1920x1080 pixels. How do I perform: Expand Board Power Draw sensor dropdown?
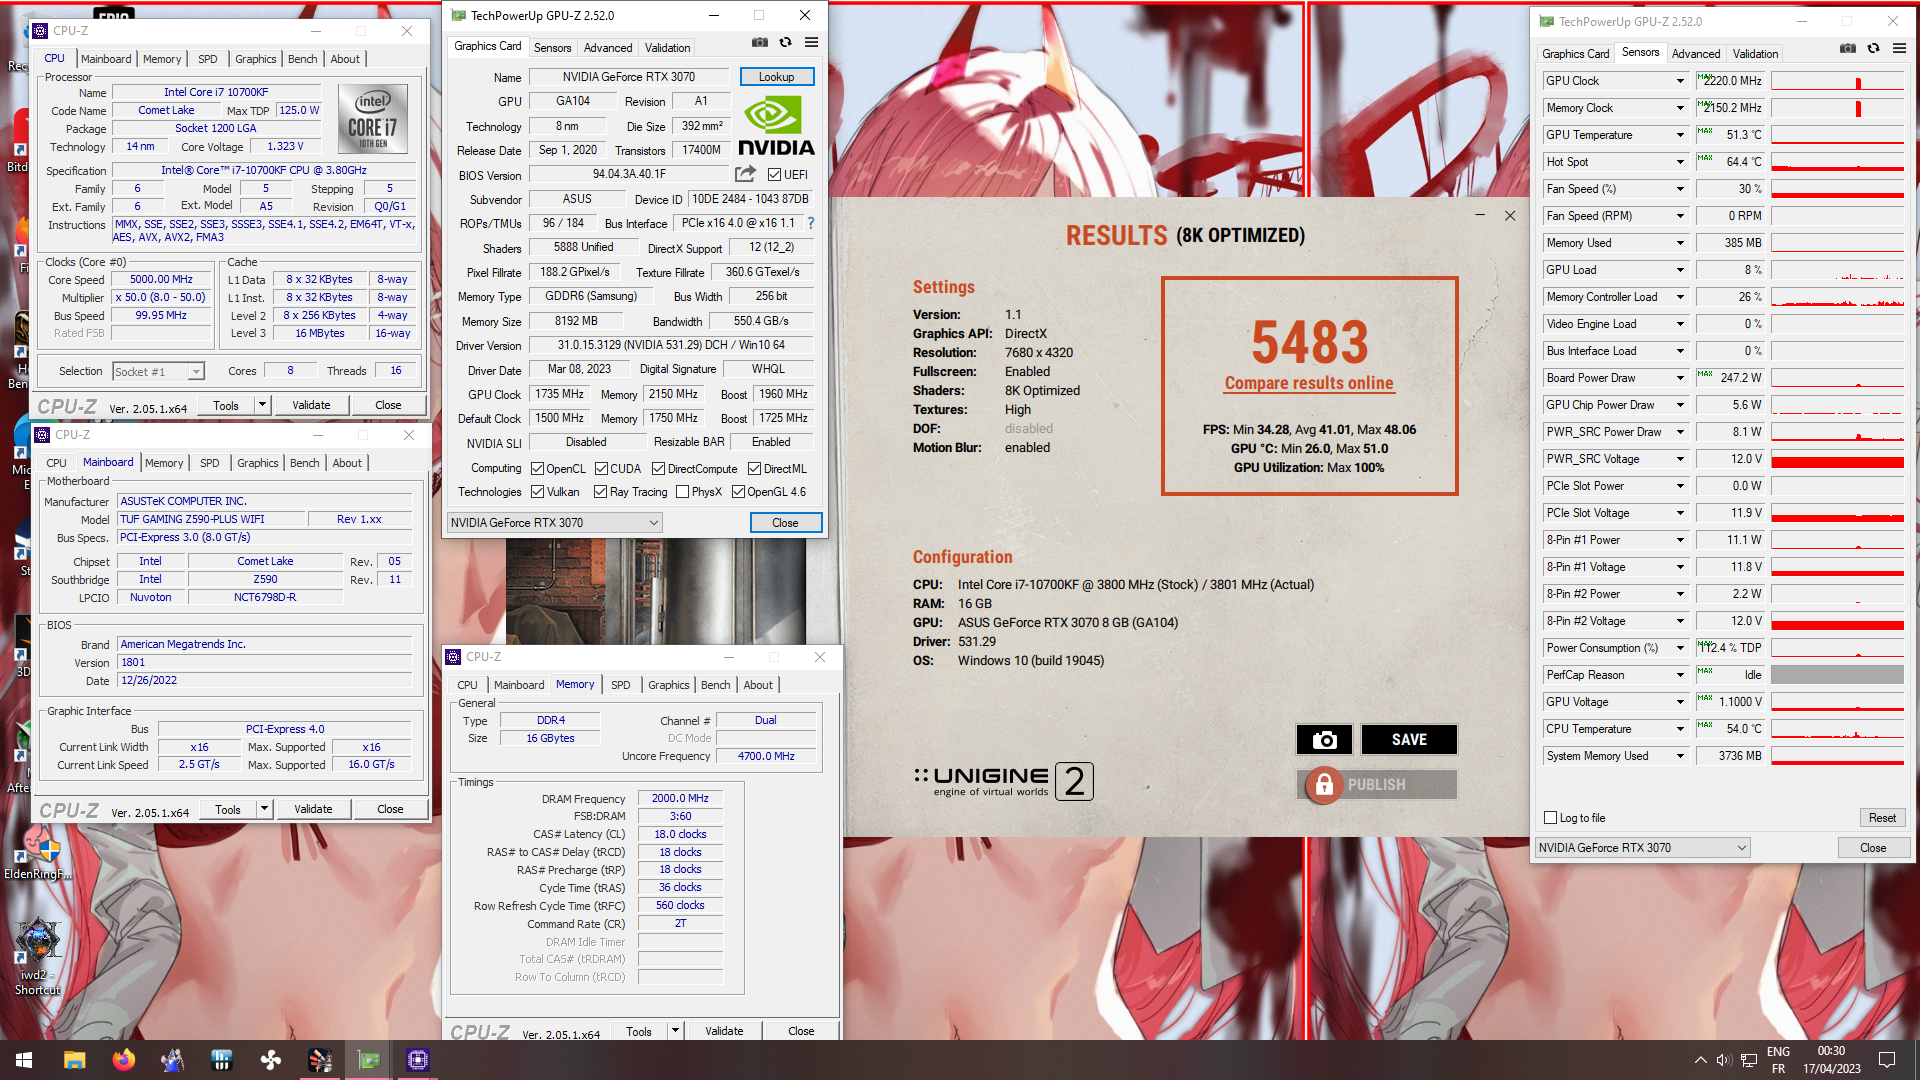(1680, 378)
